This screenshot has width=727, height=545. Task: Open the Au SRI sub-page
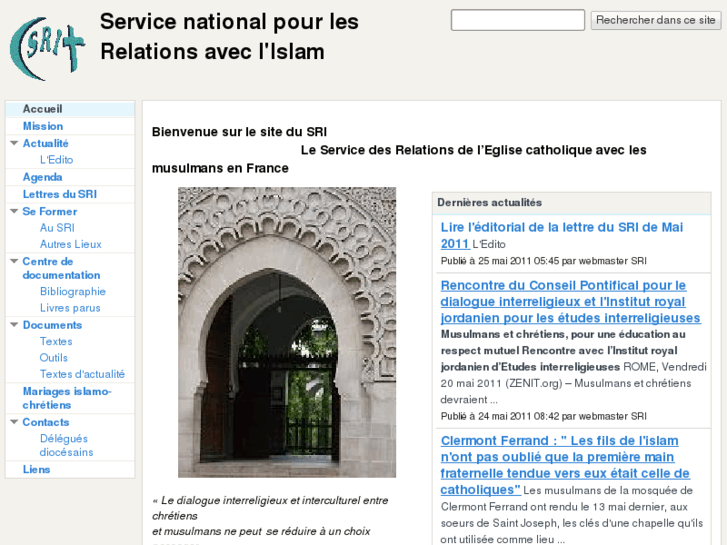pyautogui.click(x=57, y=228)
